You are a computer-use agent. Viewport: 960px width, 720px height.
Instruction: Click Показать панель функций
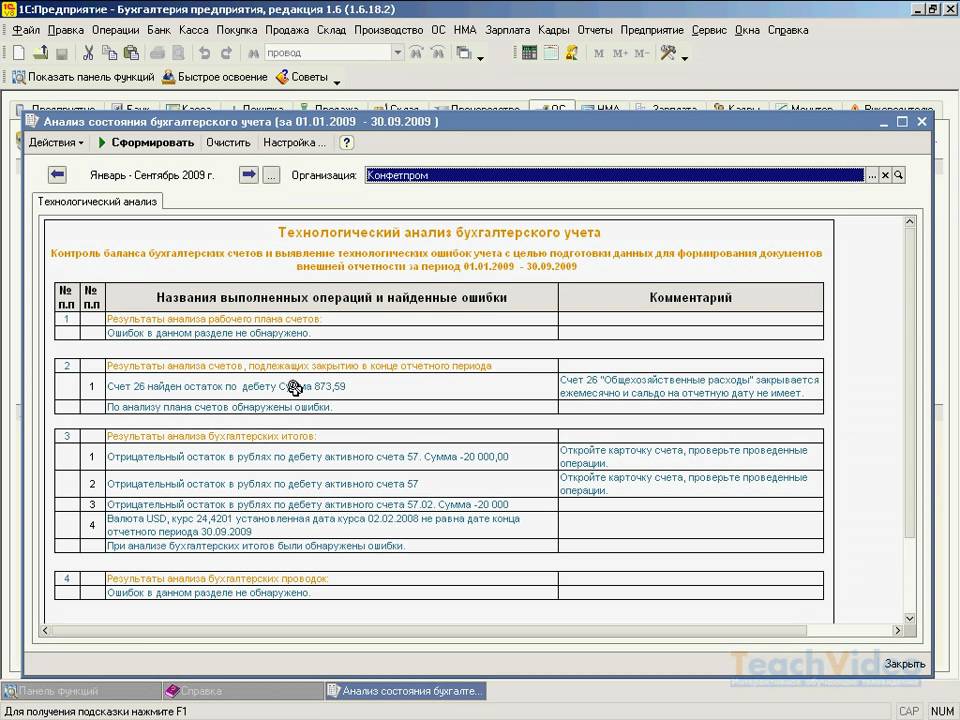84,77
